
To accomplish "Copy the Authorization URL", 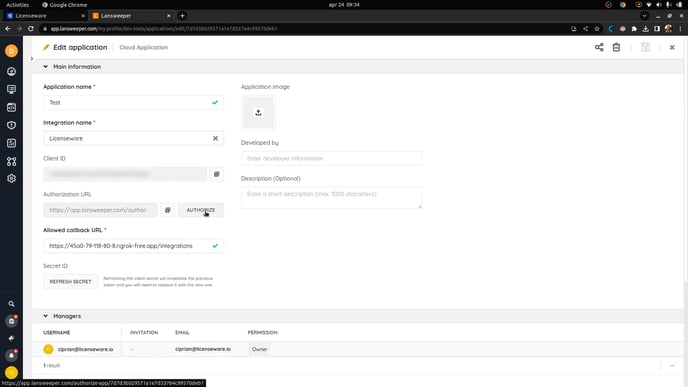I will click(168, 210).
